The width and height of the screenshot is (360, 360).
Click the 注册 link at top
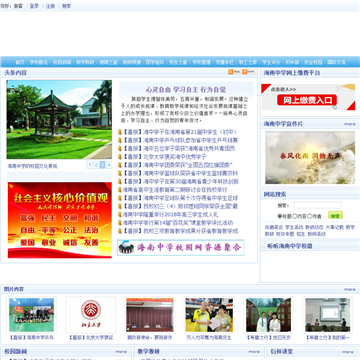click(x=50, y=6)
